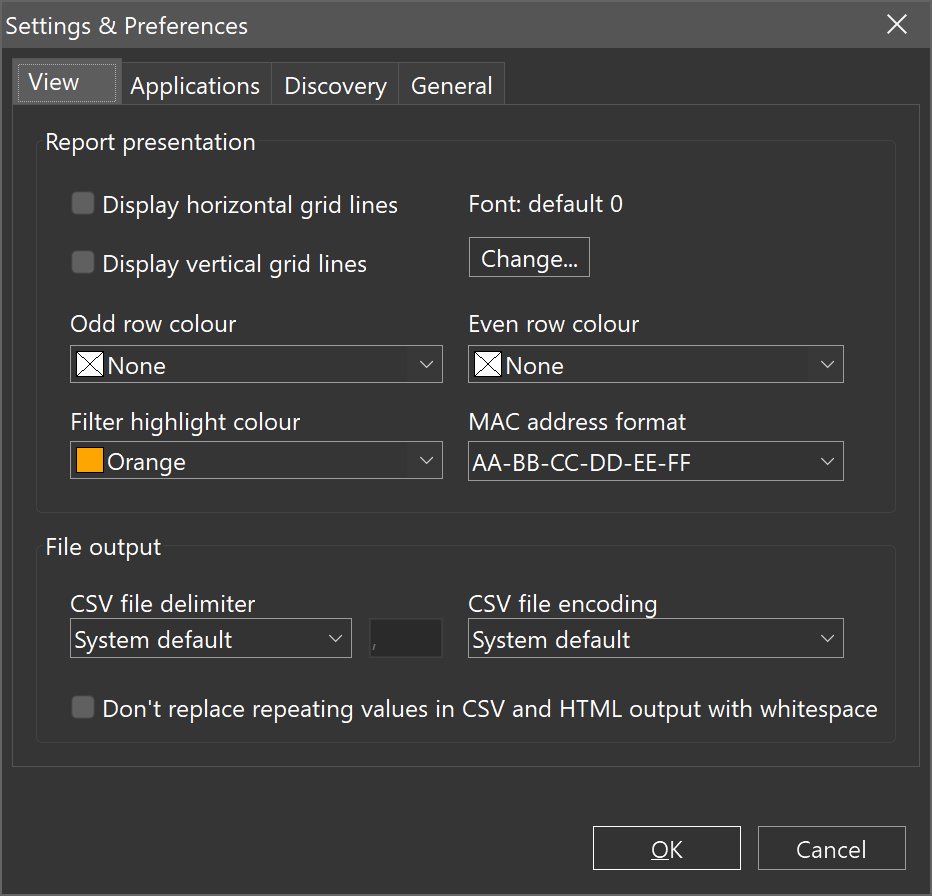Click the Change... font button

529,258
